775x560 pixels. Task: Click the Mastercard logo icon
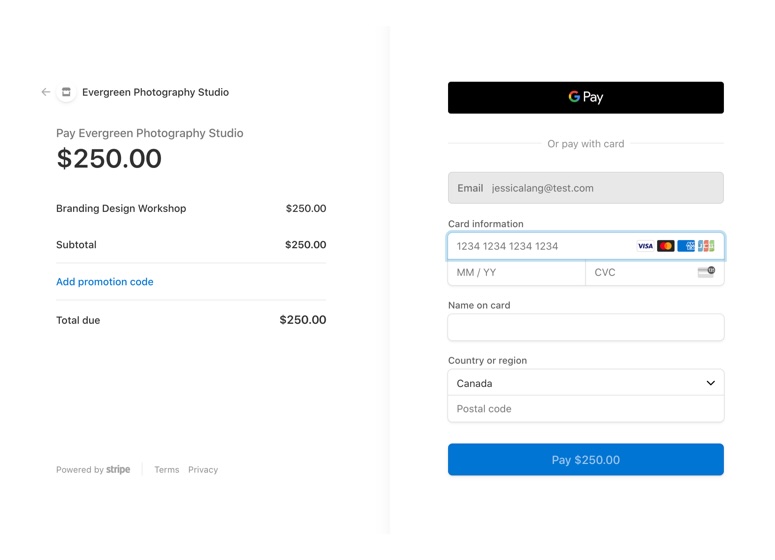click(666, 246)
